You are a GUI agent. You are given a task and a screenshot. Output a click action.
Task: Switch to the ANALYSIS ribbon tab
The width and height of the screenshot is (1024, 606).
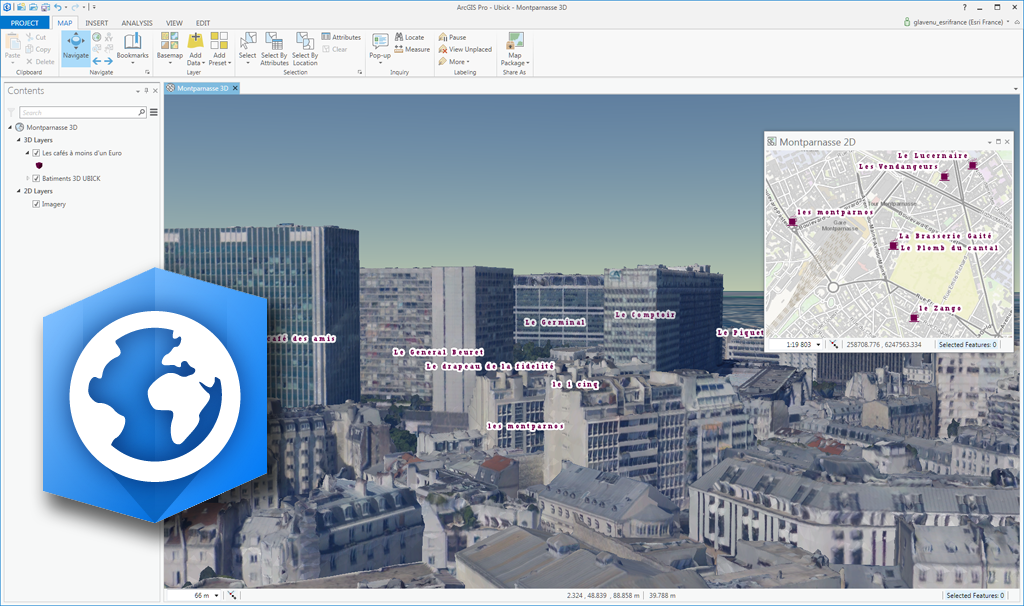[x=136, y=23]
